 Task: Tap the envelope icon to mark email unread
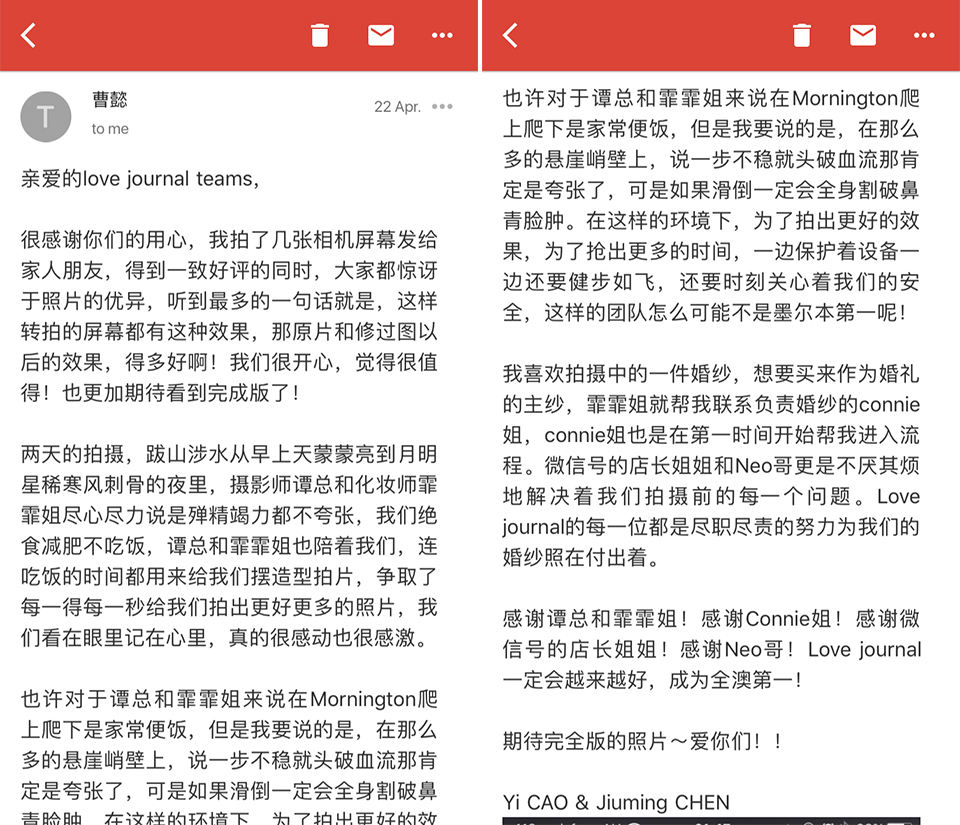(380, 34)
